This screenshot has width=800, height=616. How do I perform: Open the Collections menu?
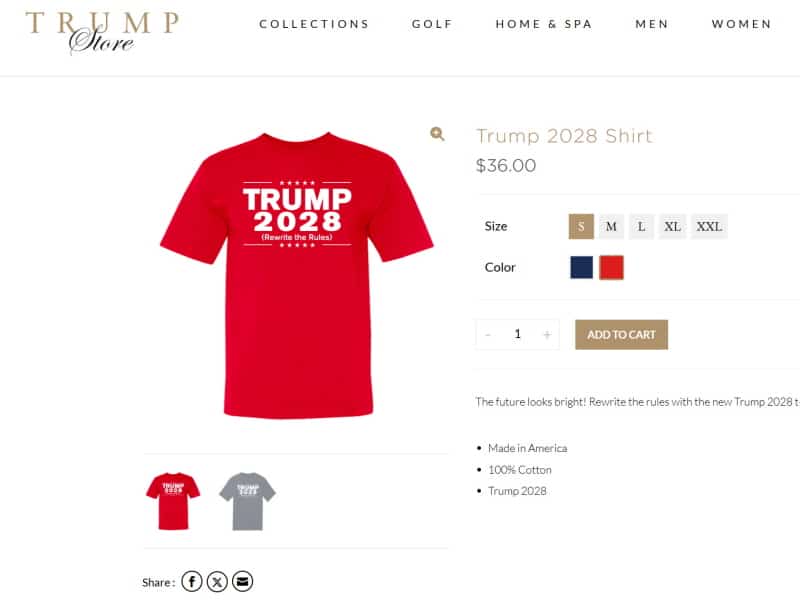click(x=314, y=24)
